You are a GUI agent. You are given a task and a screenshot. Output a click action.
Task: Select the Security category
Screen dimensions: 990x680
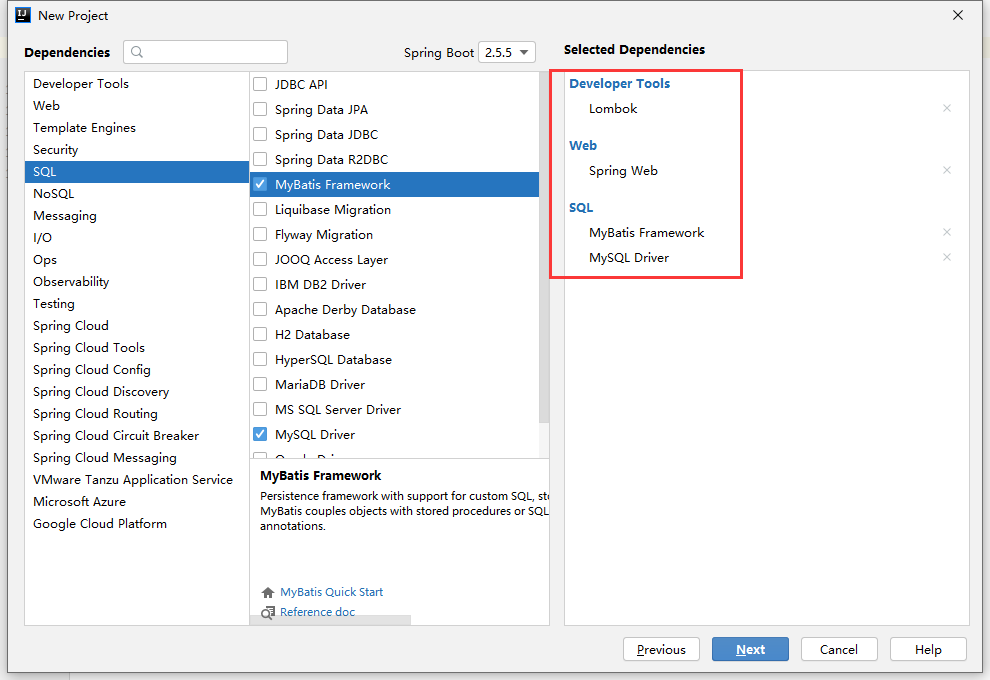pyautogui.click(x=137, y=150)
